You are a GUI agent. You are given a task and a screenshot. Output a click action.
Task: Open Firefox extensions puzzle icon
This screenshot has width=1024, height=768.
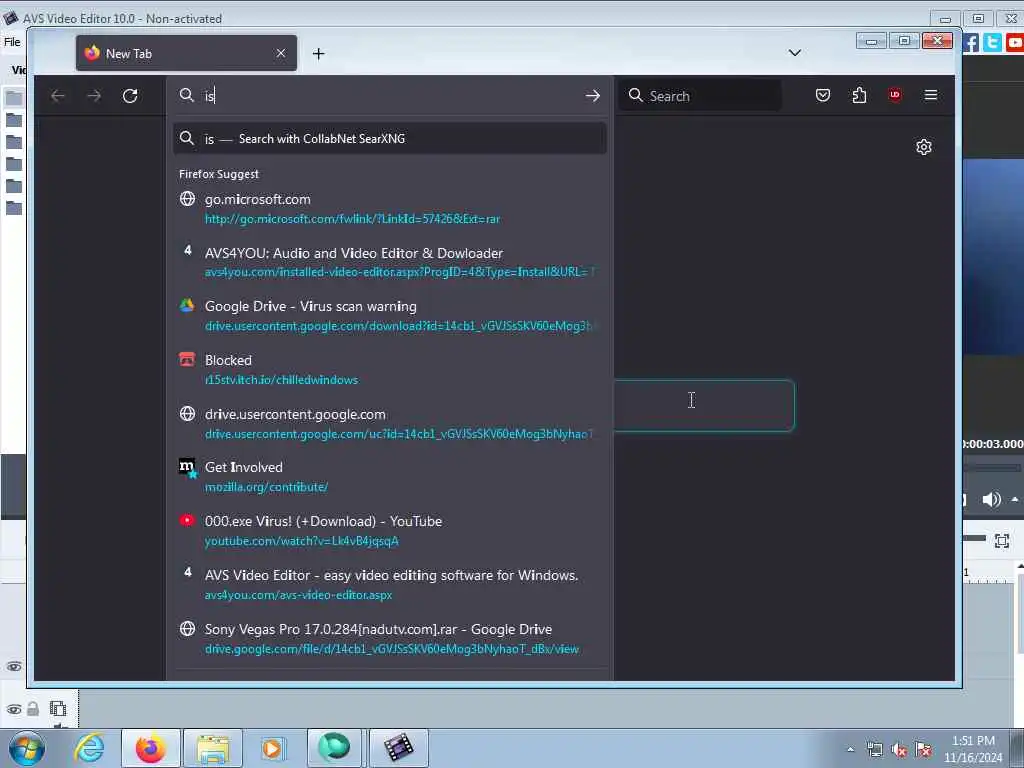click(x=859, y=95)
